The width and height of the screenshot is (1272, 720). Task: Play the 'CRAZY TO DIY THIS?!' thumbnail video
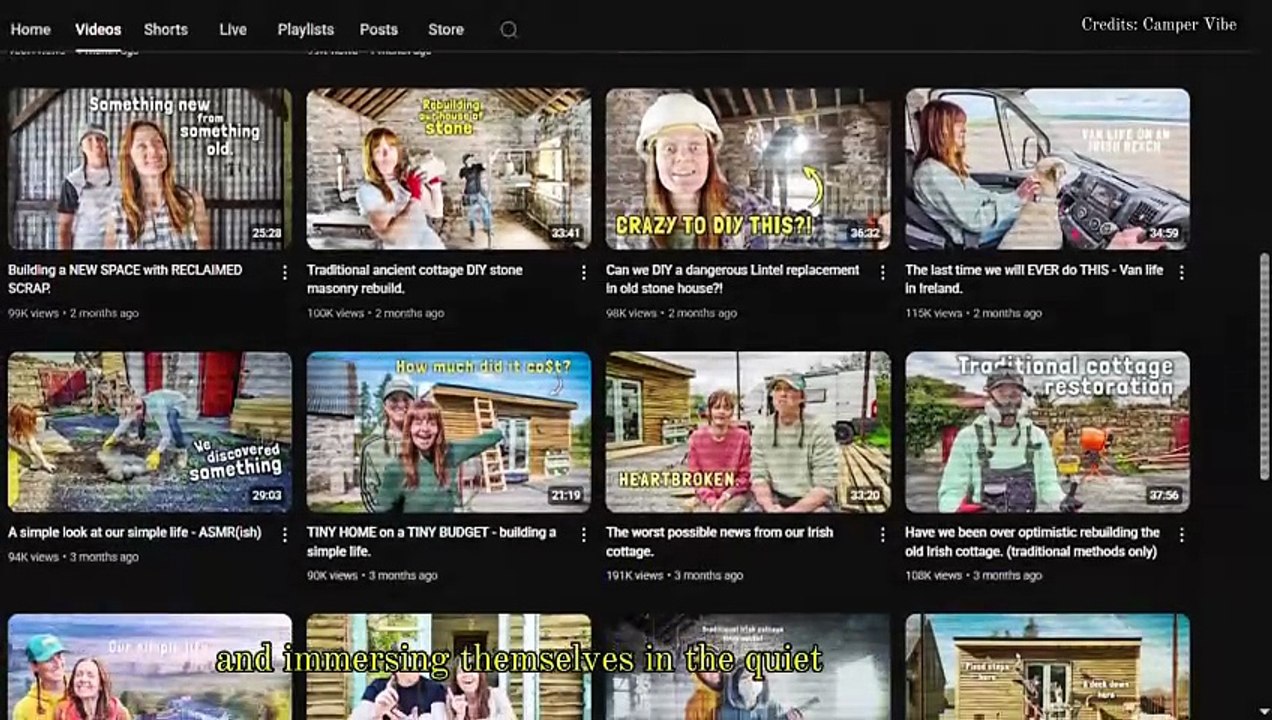click(747, 169)
